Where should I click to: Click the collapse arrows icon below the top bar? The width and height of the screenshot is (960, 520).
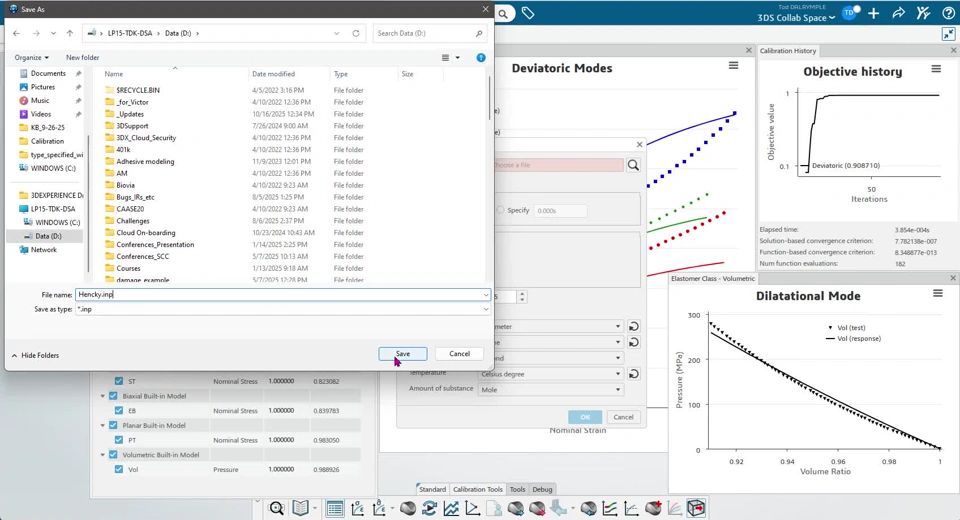pyautogui.click(x=948, y=35)
